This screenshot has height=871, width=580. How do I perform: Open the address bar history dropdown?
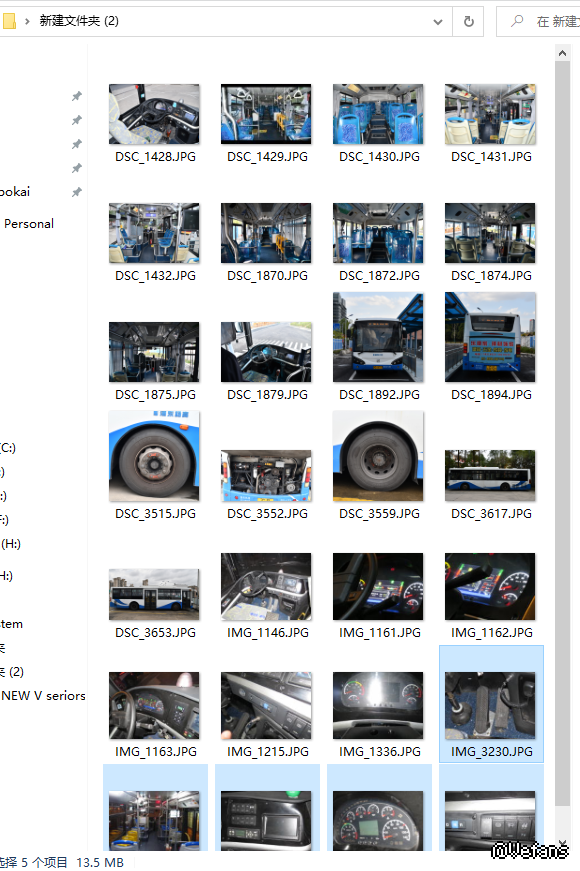coord(438,22)
